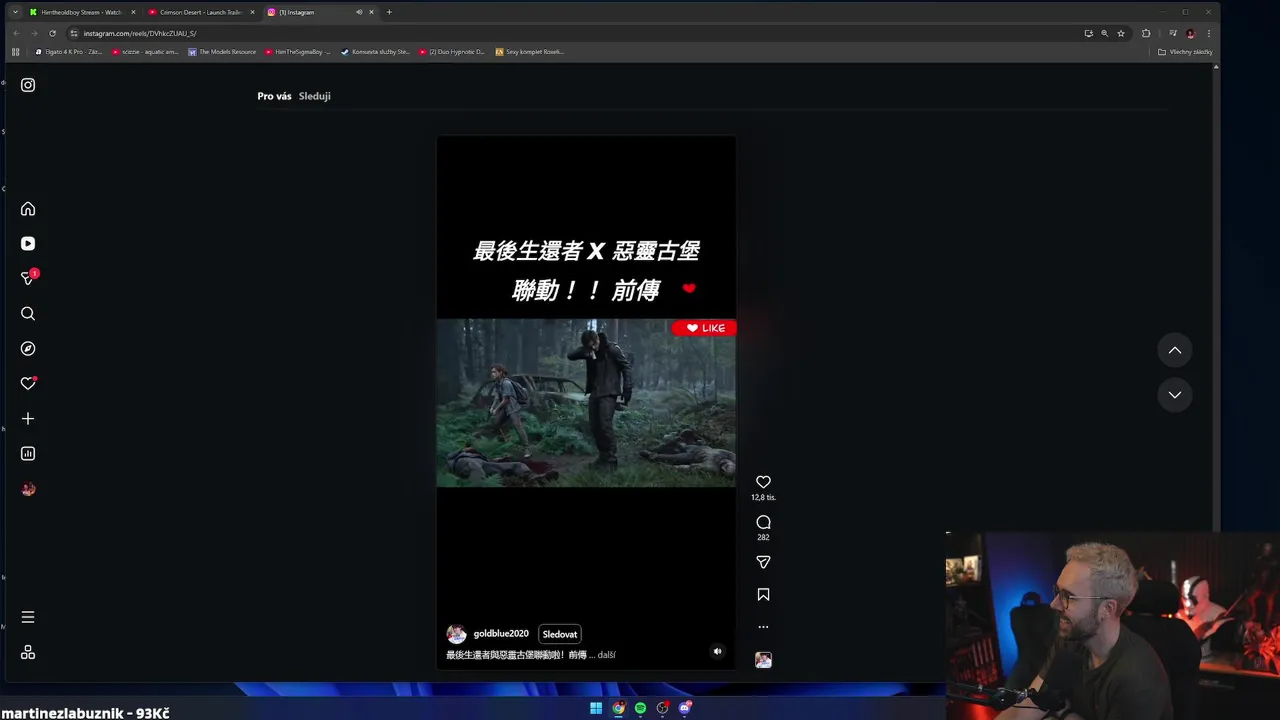Go to previous reel with up chevron

click(x=1175, y=350)
